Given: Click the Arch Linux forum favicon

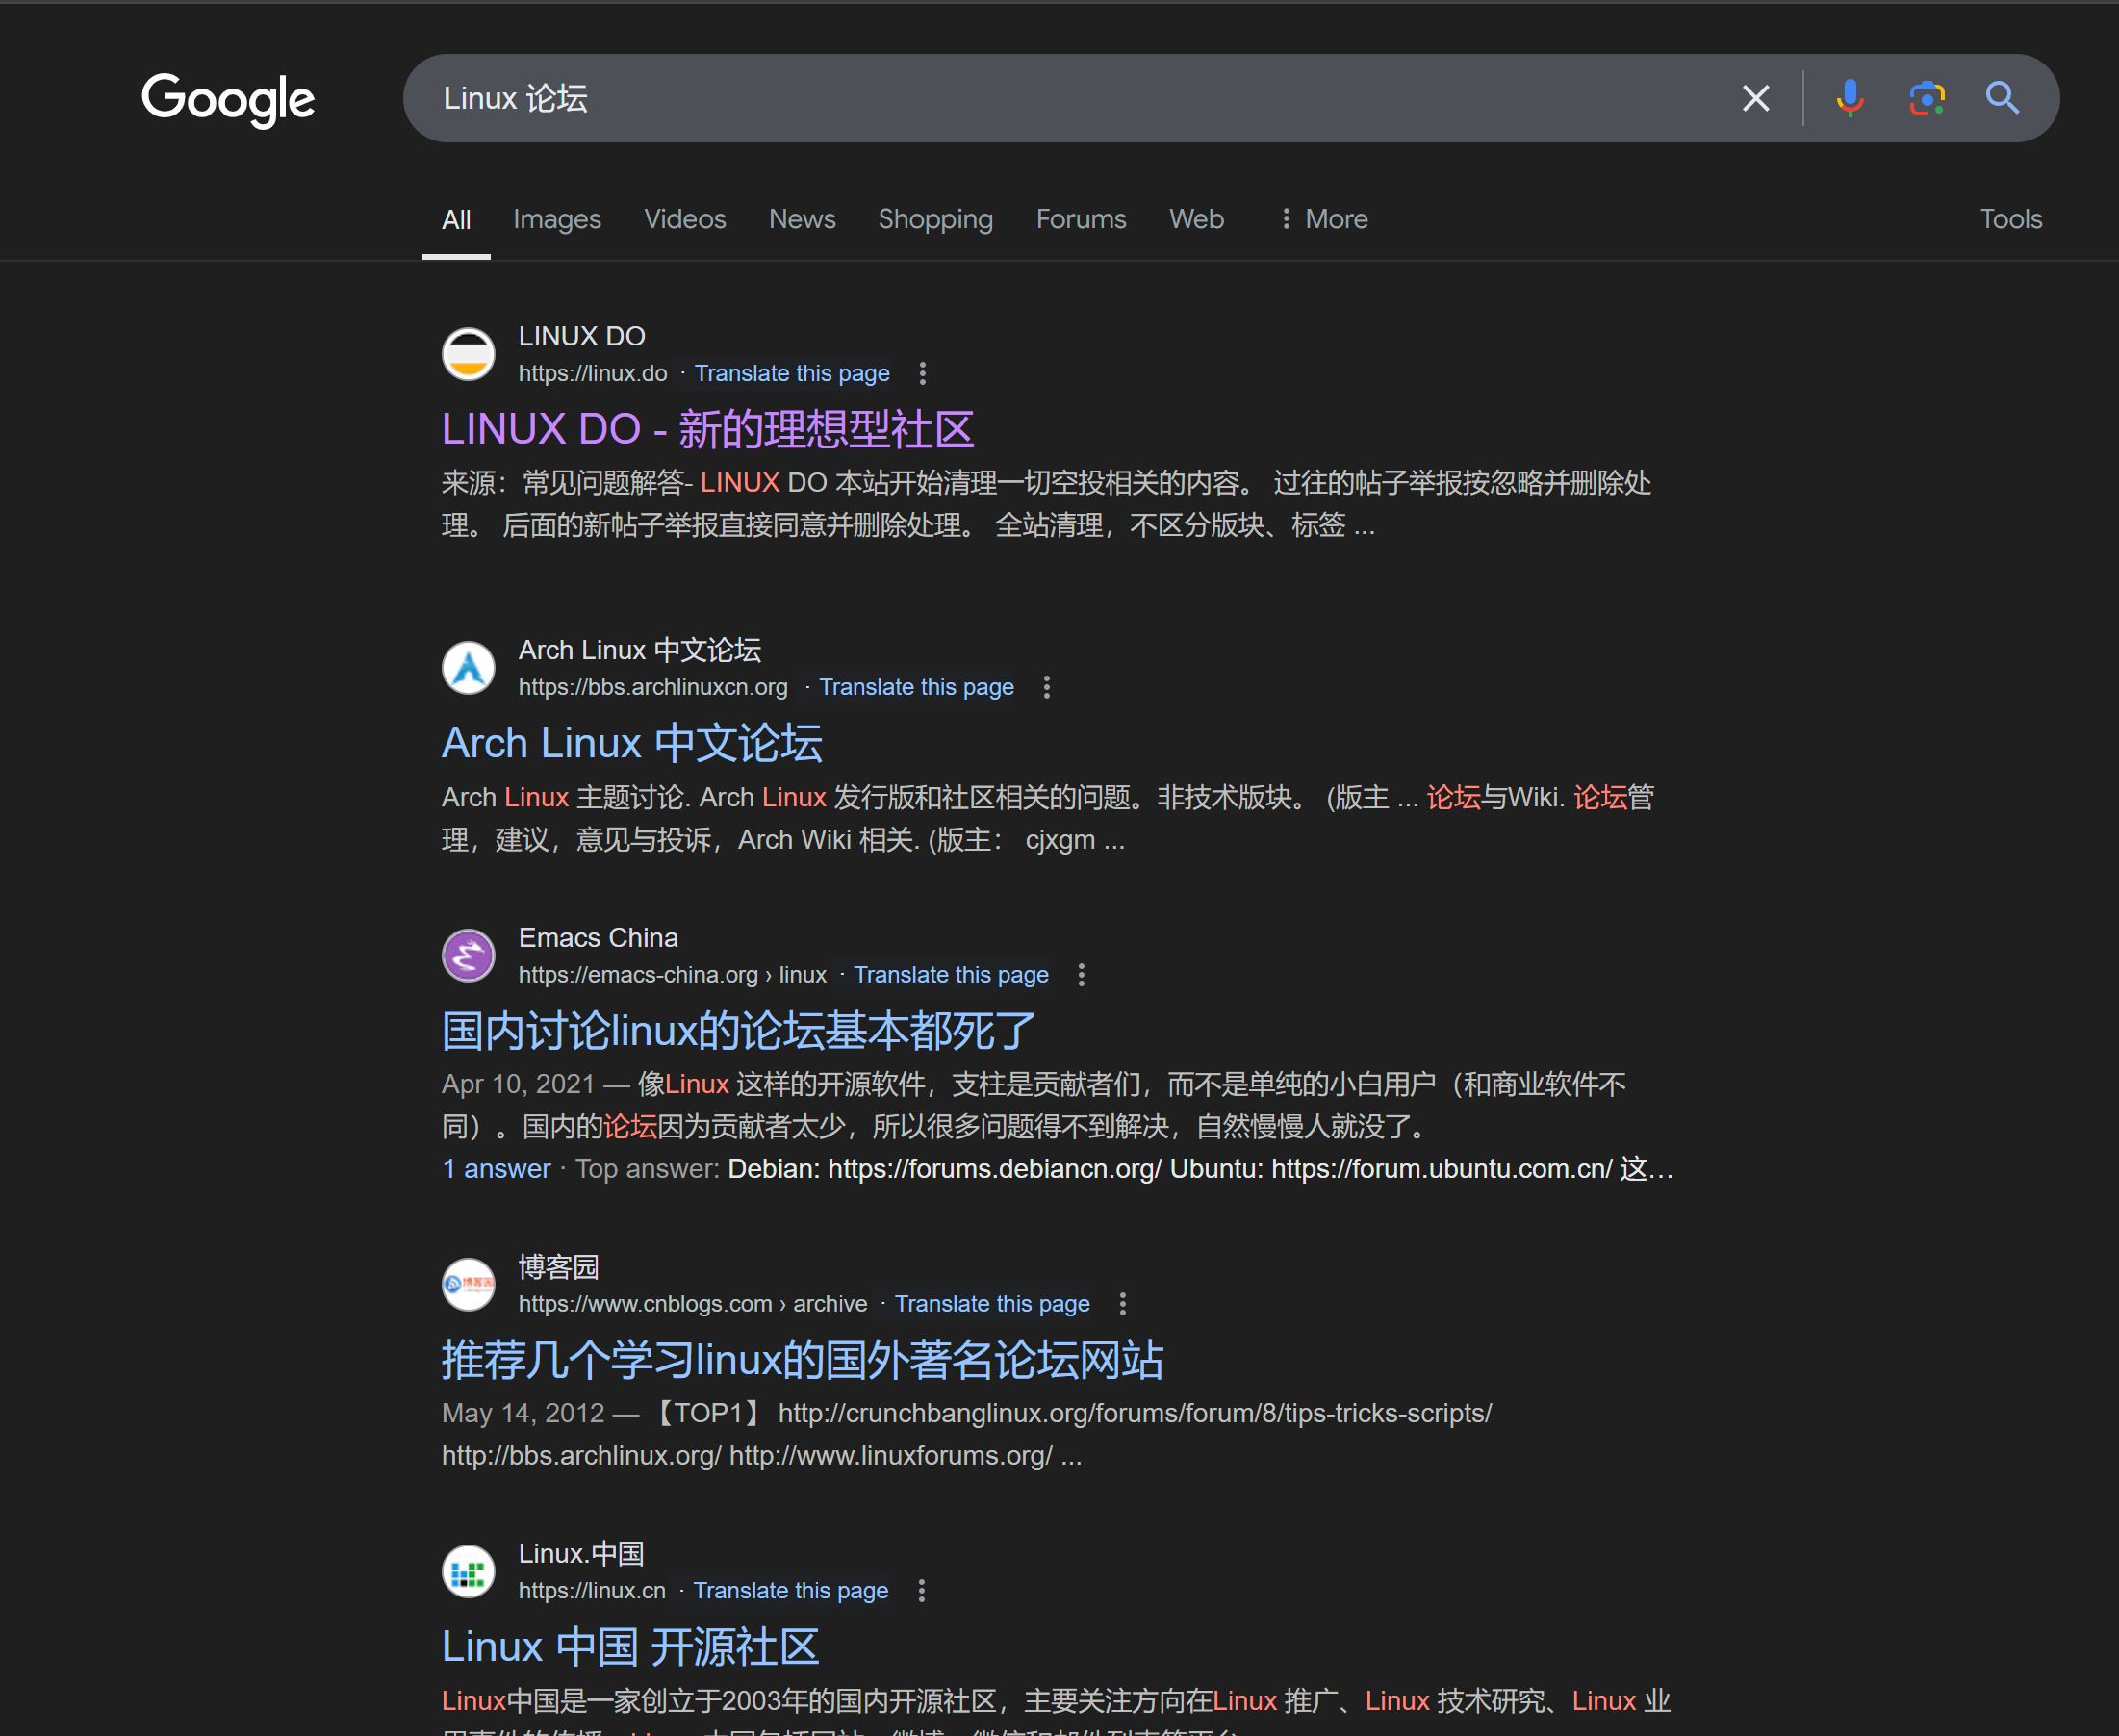Looking at the screenshot, I should pos(468,668).
